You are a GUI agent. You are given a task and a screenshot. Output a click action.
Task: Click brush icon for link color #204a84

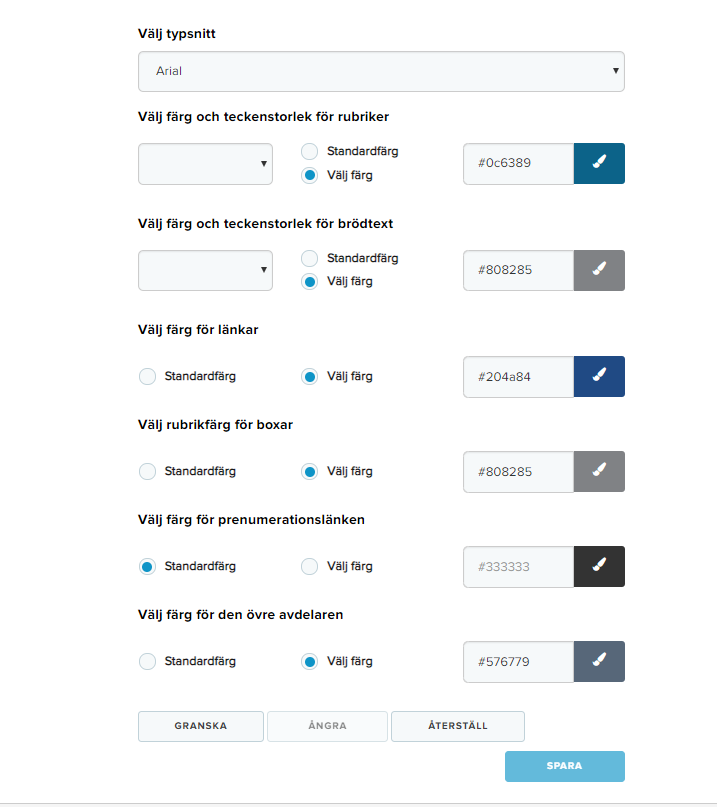tap(599, 377)
